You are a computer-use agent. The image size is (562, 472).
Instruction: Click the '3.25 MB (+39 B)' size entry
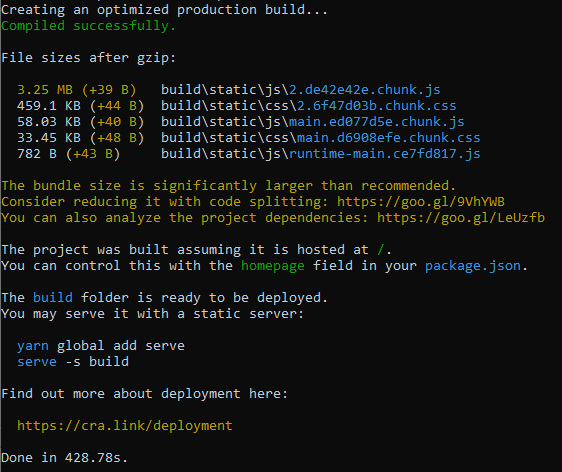[77, 90]
